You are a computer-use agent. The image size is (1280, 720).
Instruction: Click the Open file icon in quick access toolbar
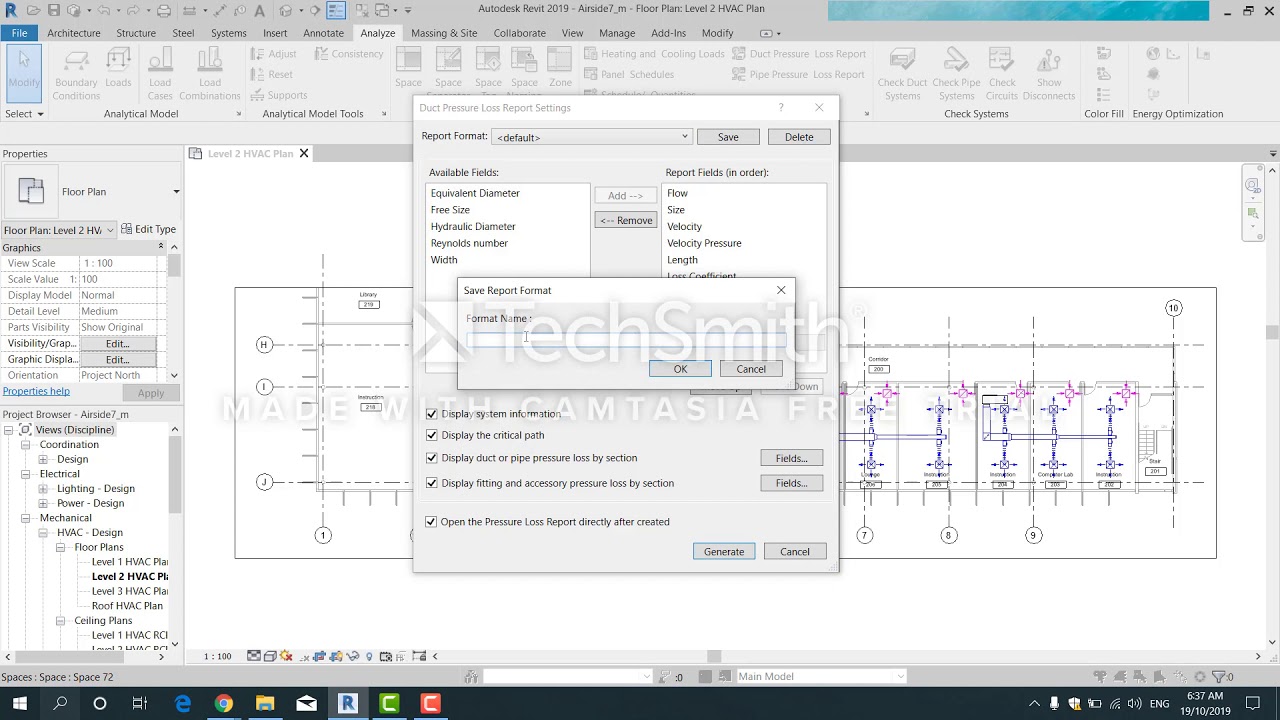click(x=34, y=10)
